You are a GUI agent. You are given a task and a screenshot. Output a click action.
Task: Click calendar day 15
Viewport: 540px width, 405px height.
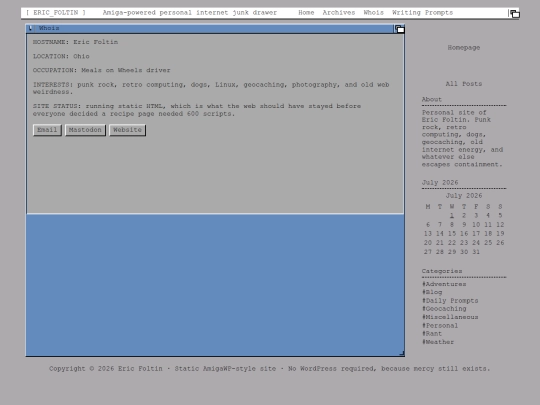click(x=451, y=234)
